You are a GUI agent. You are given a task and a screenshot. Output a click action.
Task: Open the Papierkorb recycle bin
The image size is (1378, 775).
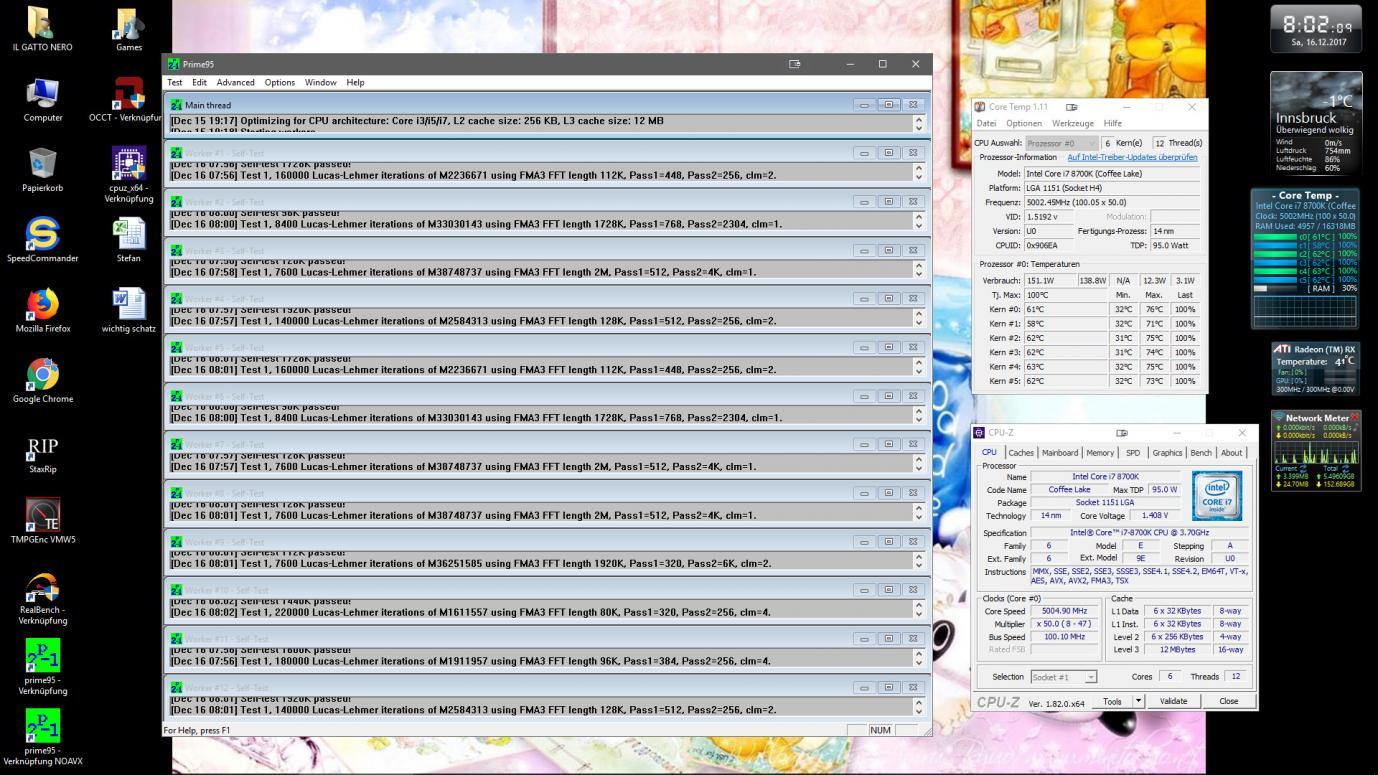(x=42, y=163)
